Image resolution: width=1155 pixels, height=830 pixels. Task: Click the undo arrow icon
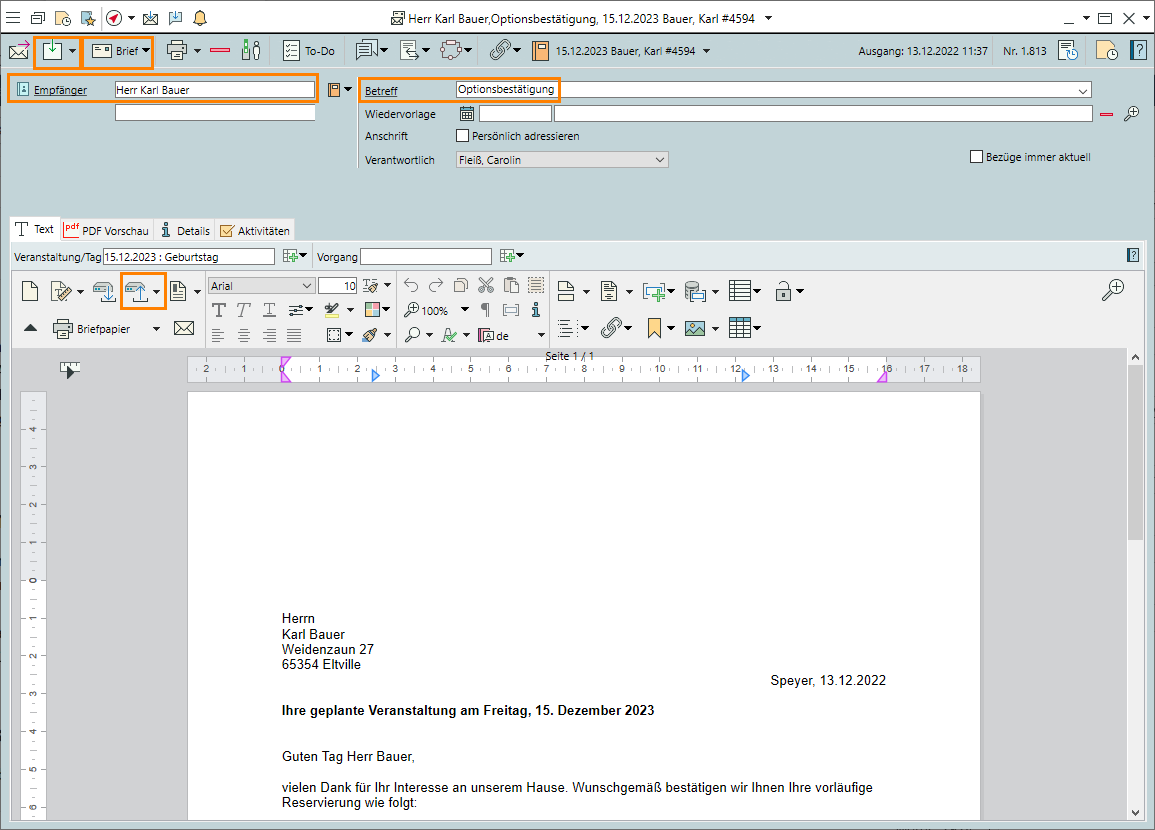[x=411, y=286]
